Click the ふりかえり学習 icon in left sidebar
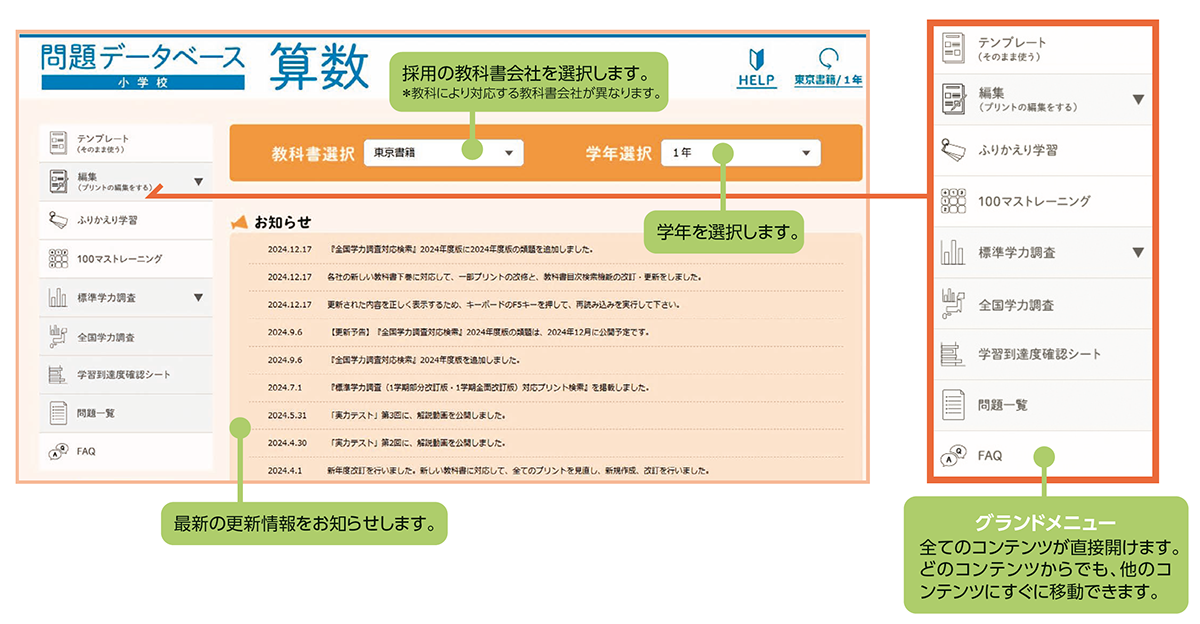This screenshot has width=1200, height=624. [x=58, y=218]
